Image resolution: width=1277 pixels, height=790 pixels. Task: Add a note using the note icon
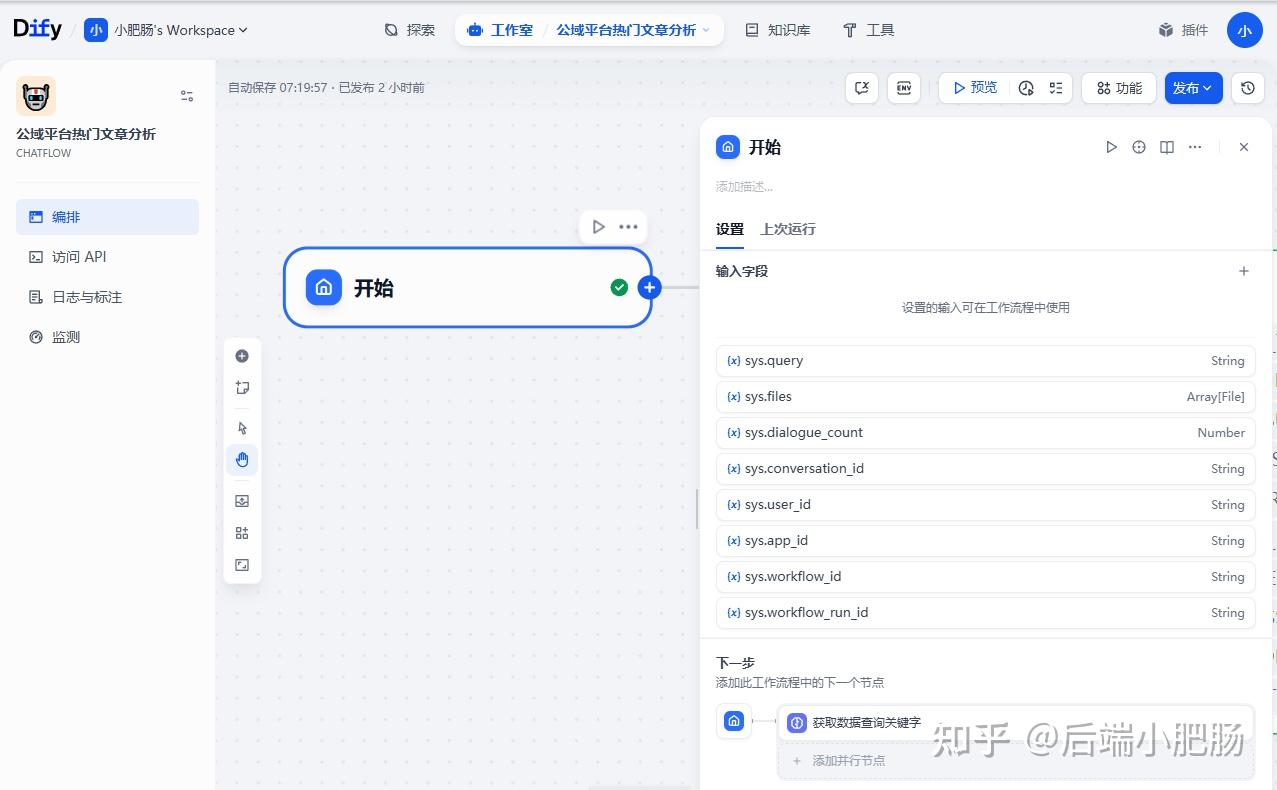click(x=241, y=387)
